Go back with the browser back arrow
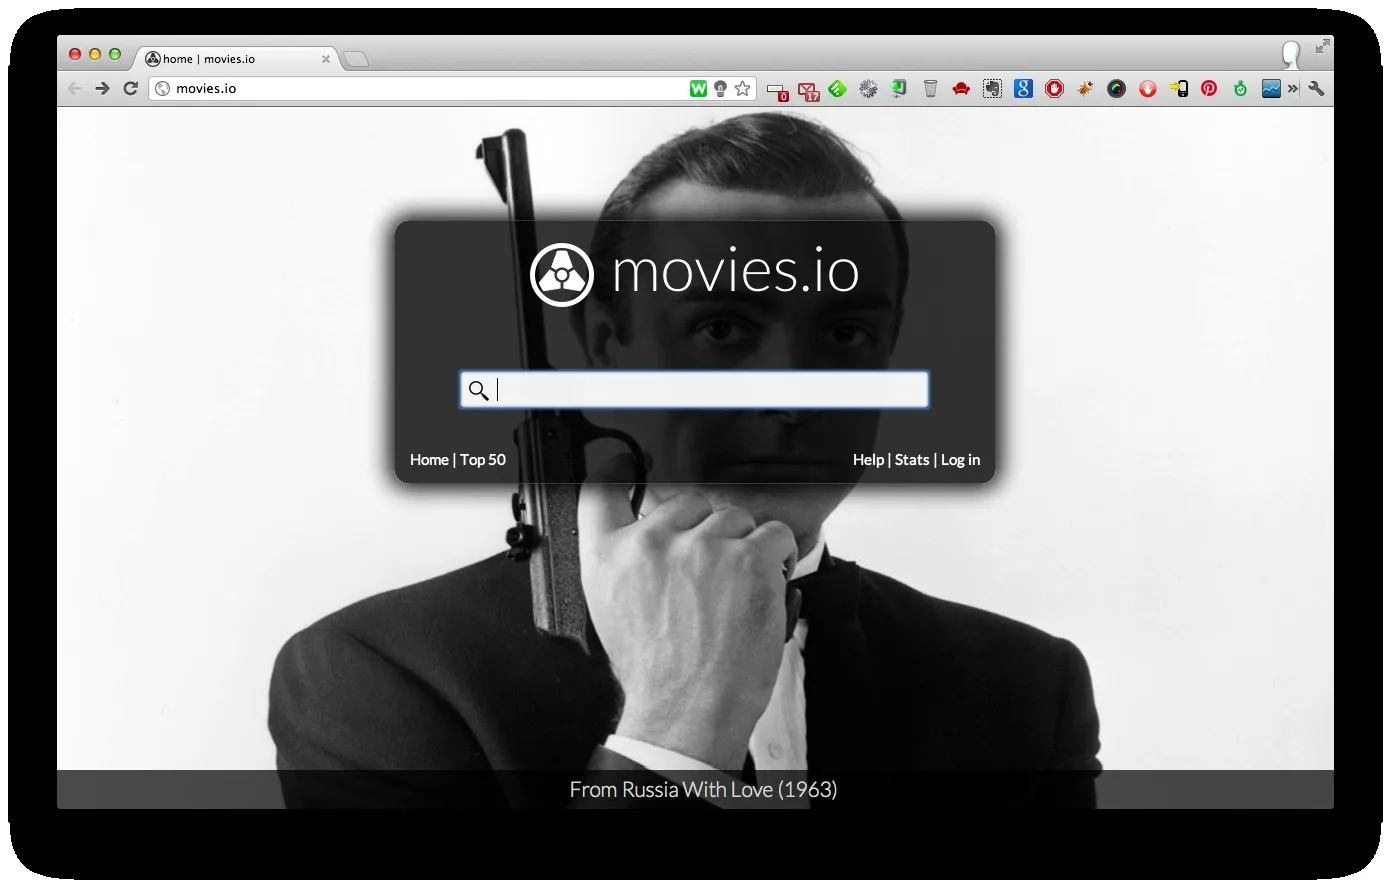1391x888 pixels. (74, 88)
